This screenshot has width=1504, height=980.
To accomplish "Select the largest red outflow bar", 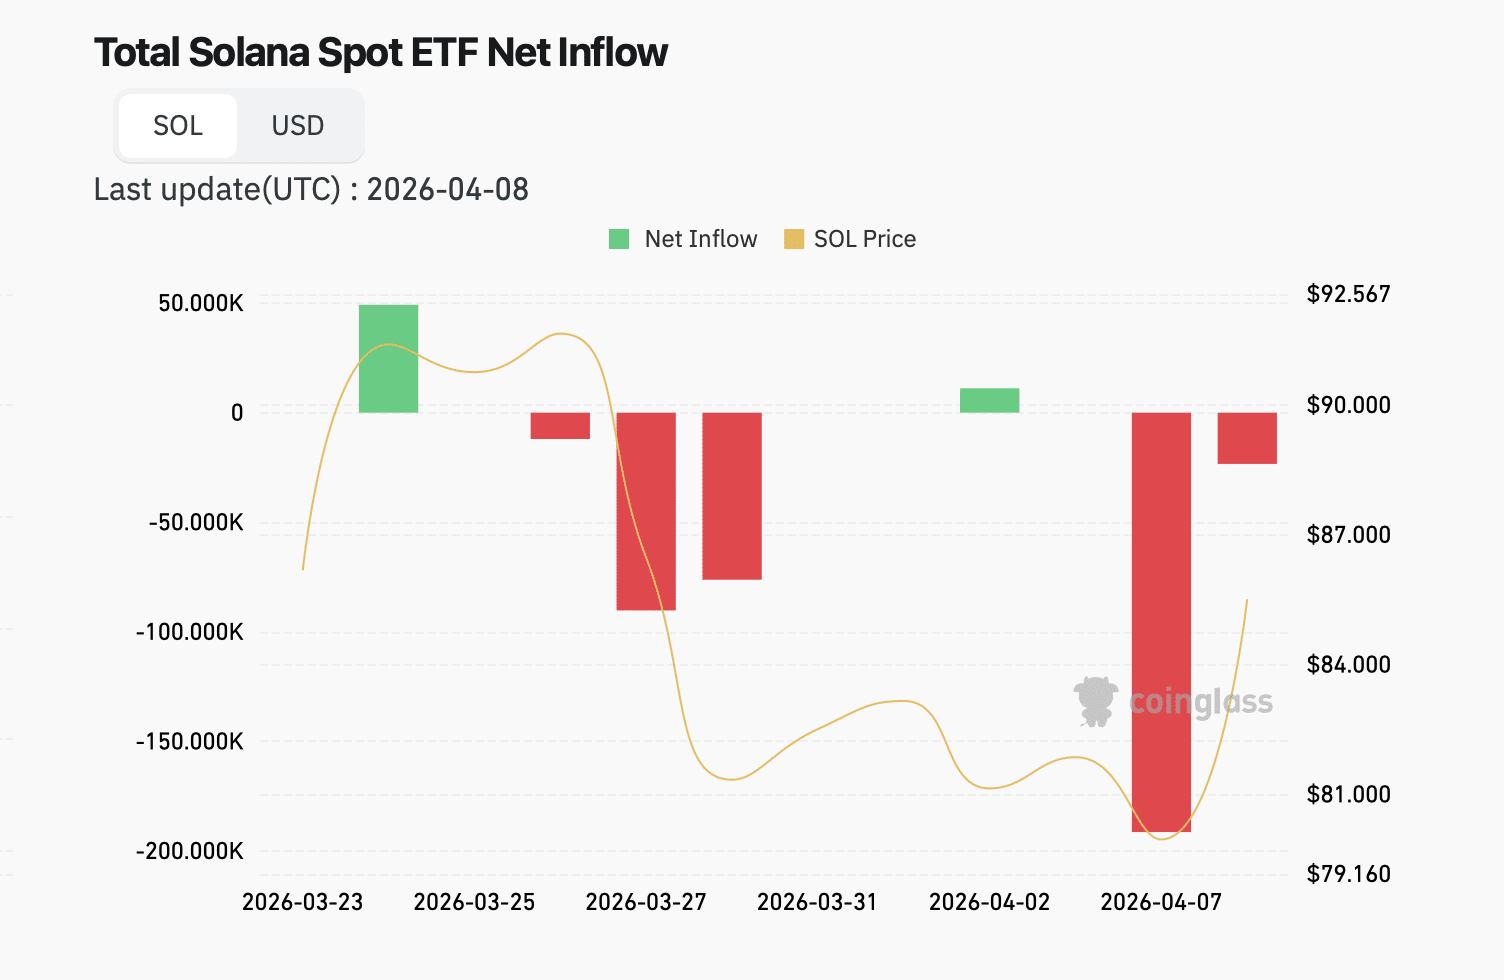I will (x=1161, y=621).
